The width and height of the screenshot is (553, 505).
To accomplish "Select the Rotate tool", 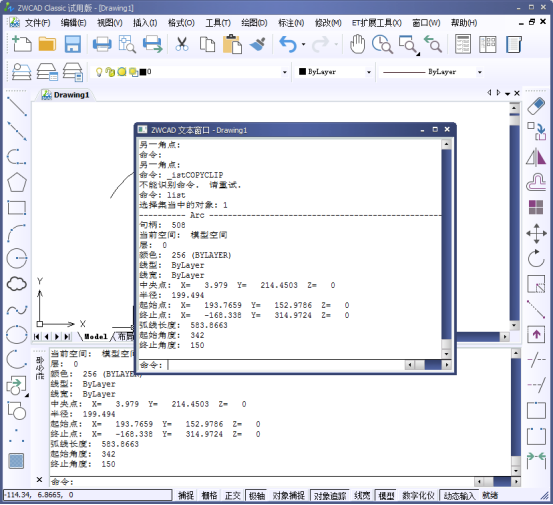I will click(536, 258).
